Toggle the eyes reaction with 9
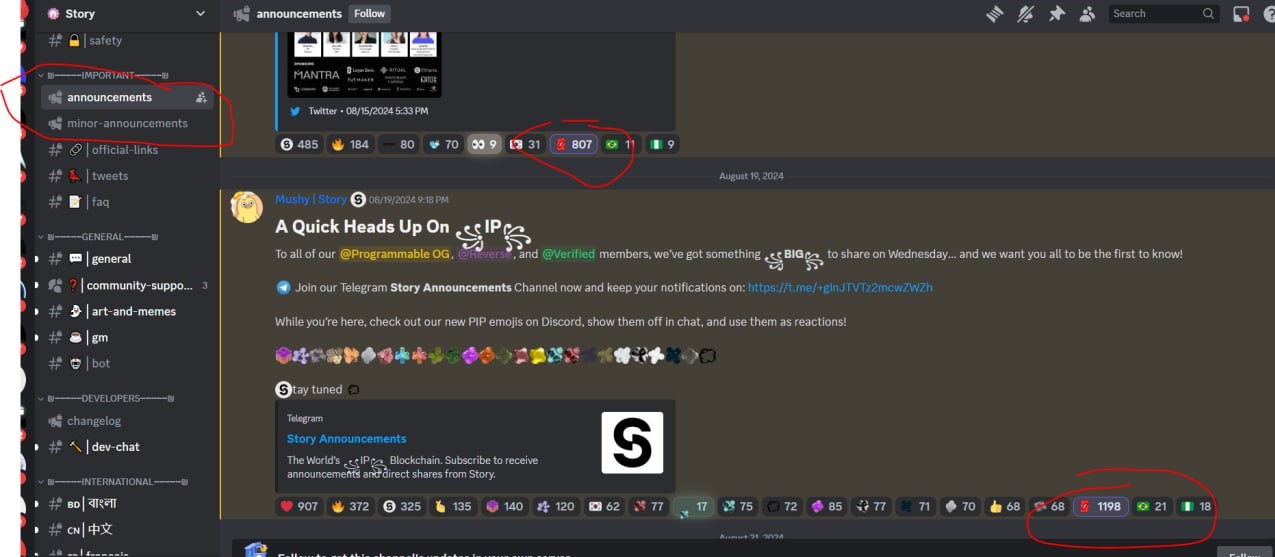The height and width of the screenshot is (557, 1275). 484,144
